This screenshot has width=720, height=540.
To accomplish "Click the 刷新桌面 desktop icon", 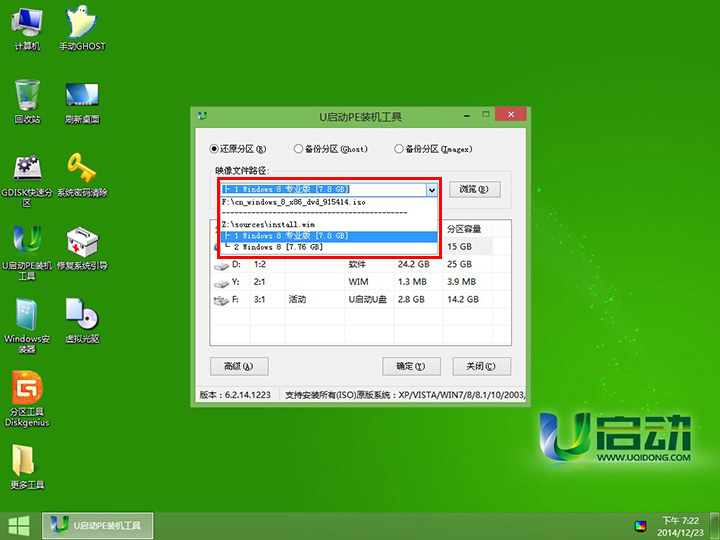I will click(x=82, y=101).
